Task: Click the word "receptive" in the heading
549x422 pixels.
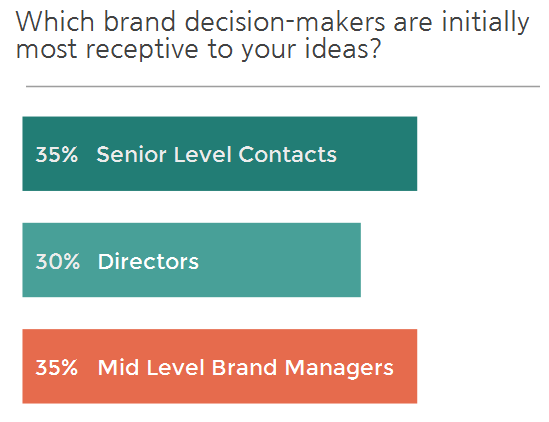Action: click(142, 49)
